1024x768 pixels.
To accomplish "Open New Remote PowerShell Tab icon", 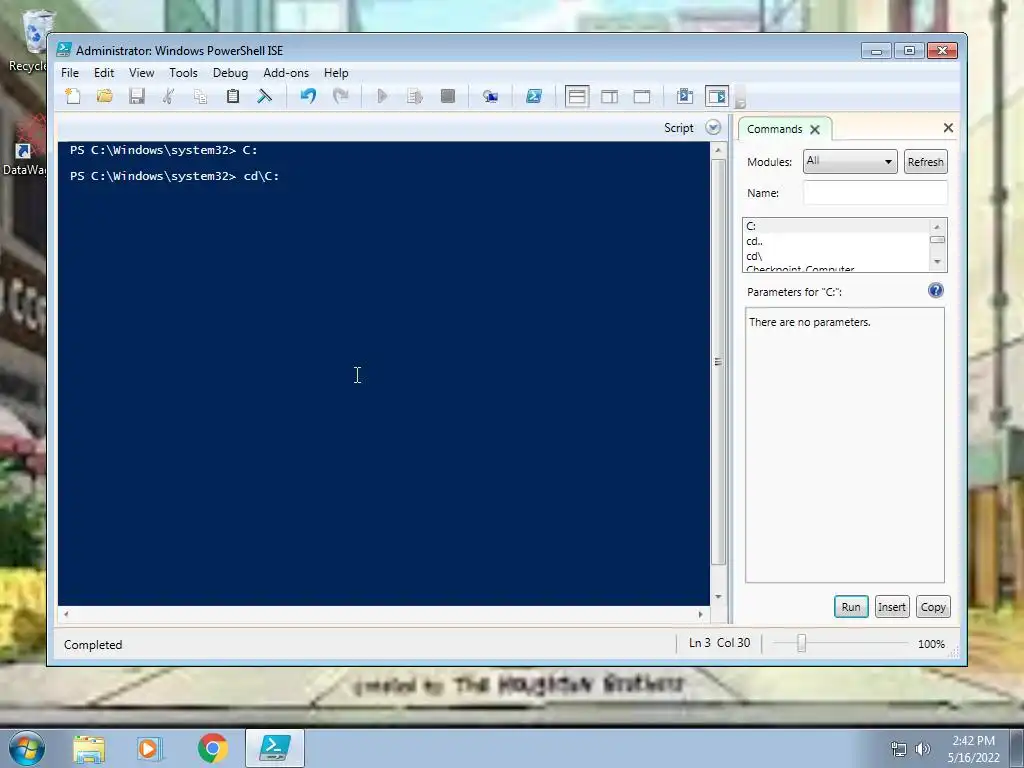I will [x=490, y=97].
